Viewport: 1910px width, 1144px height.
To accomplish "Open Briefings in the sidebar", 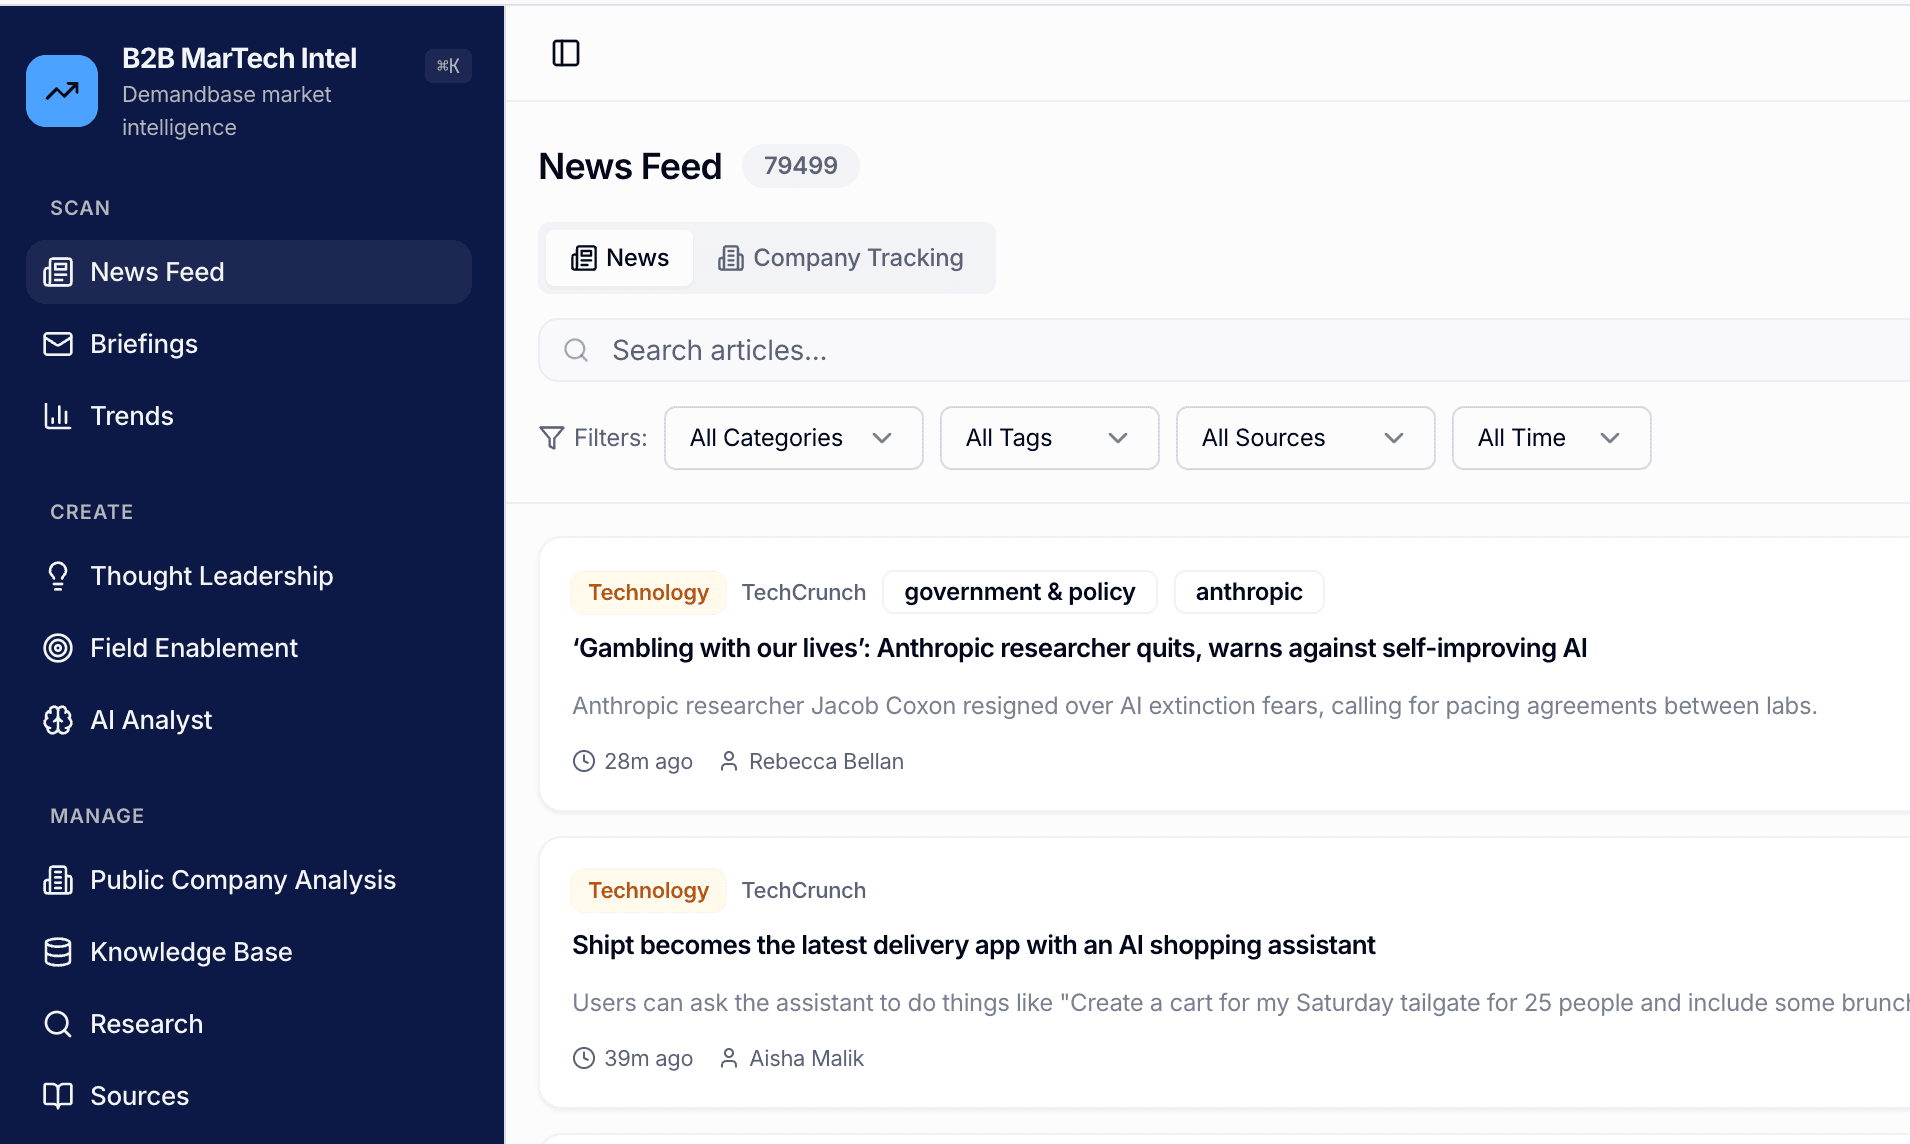I will pos(249,344).
